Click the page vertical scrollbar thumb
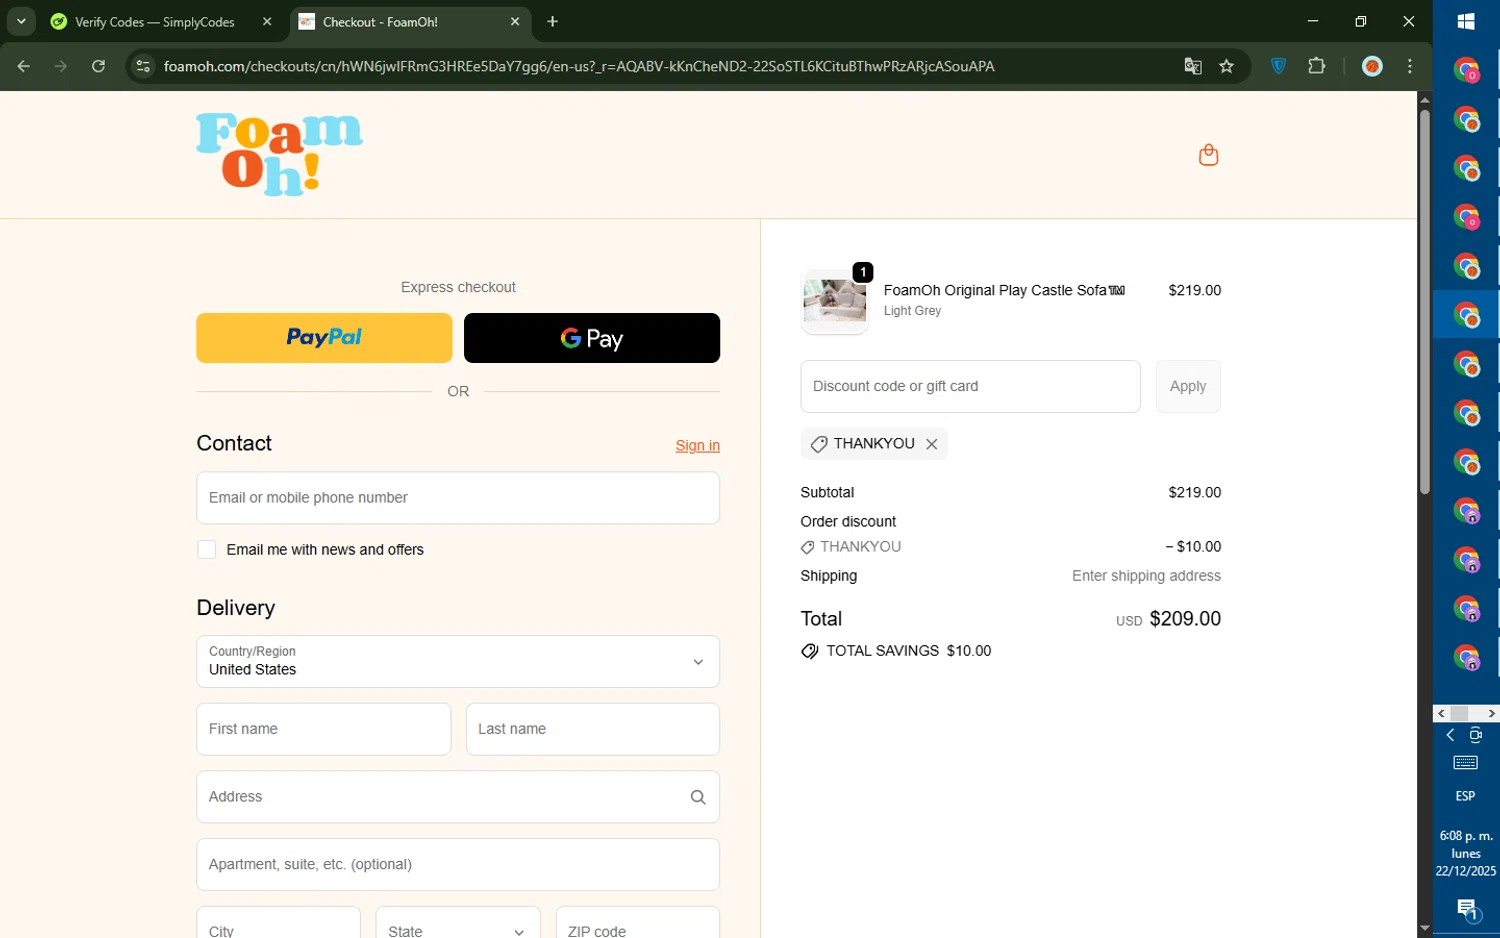1500x938 pixels. coord(1424,300)
